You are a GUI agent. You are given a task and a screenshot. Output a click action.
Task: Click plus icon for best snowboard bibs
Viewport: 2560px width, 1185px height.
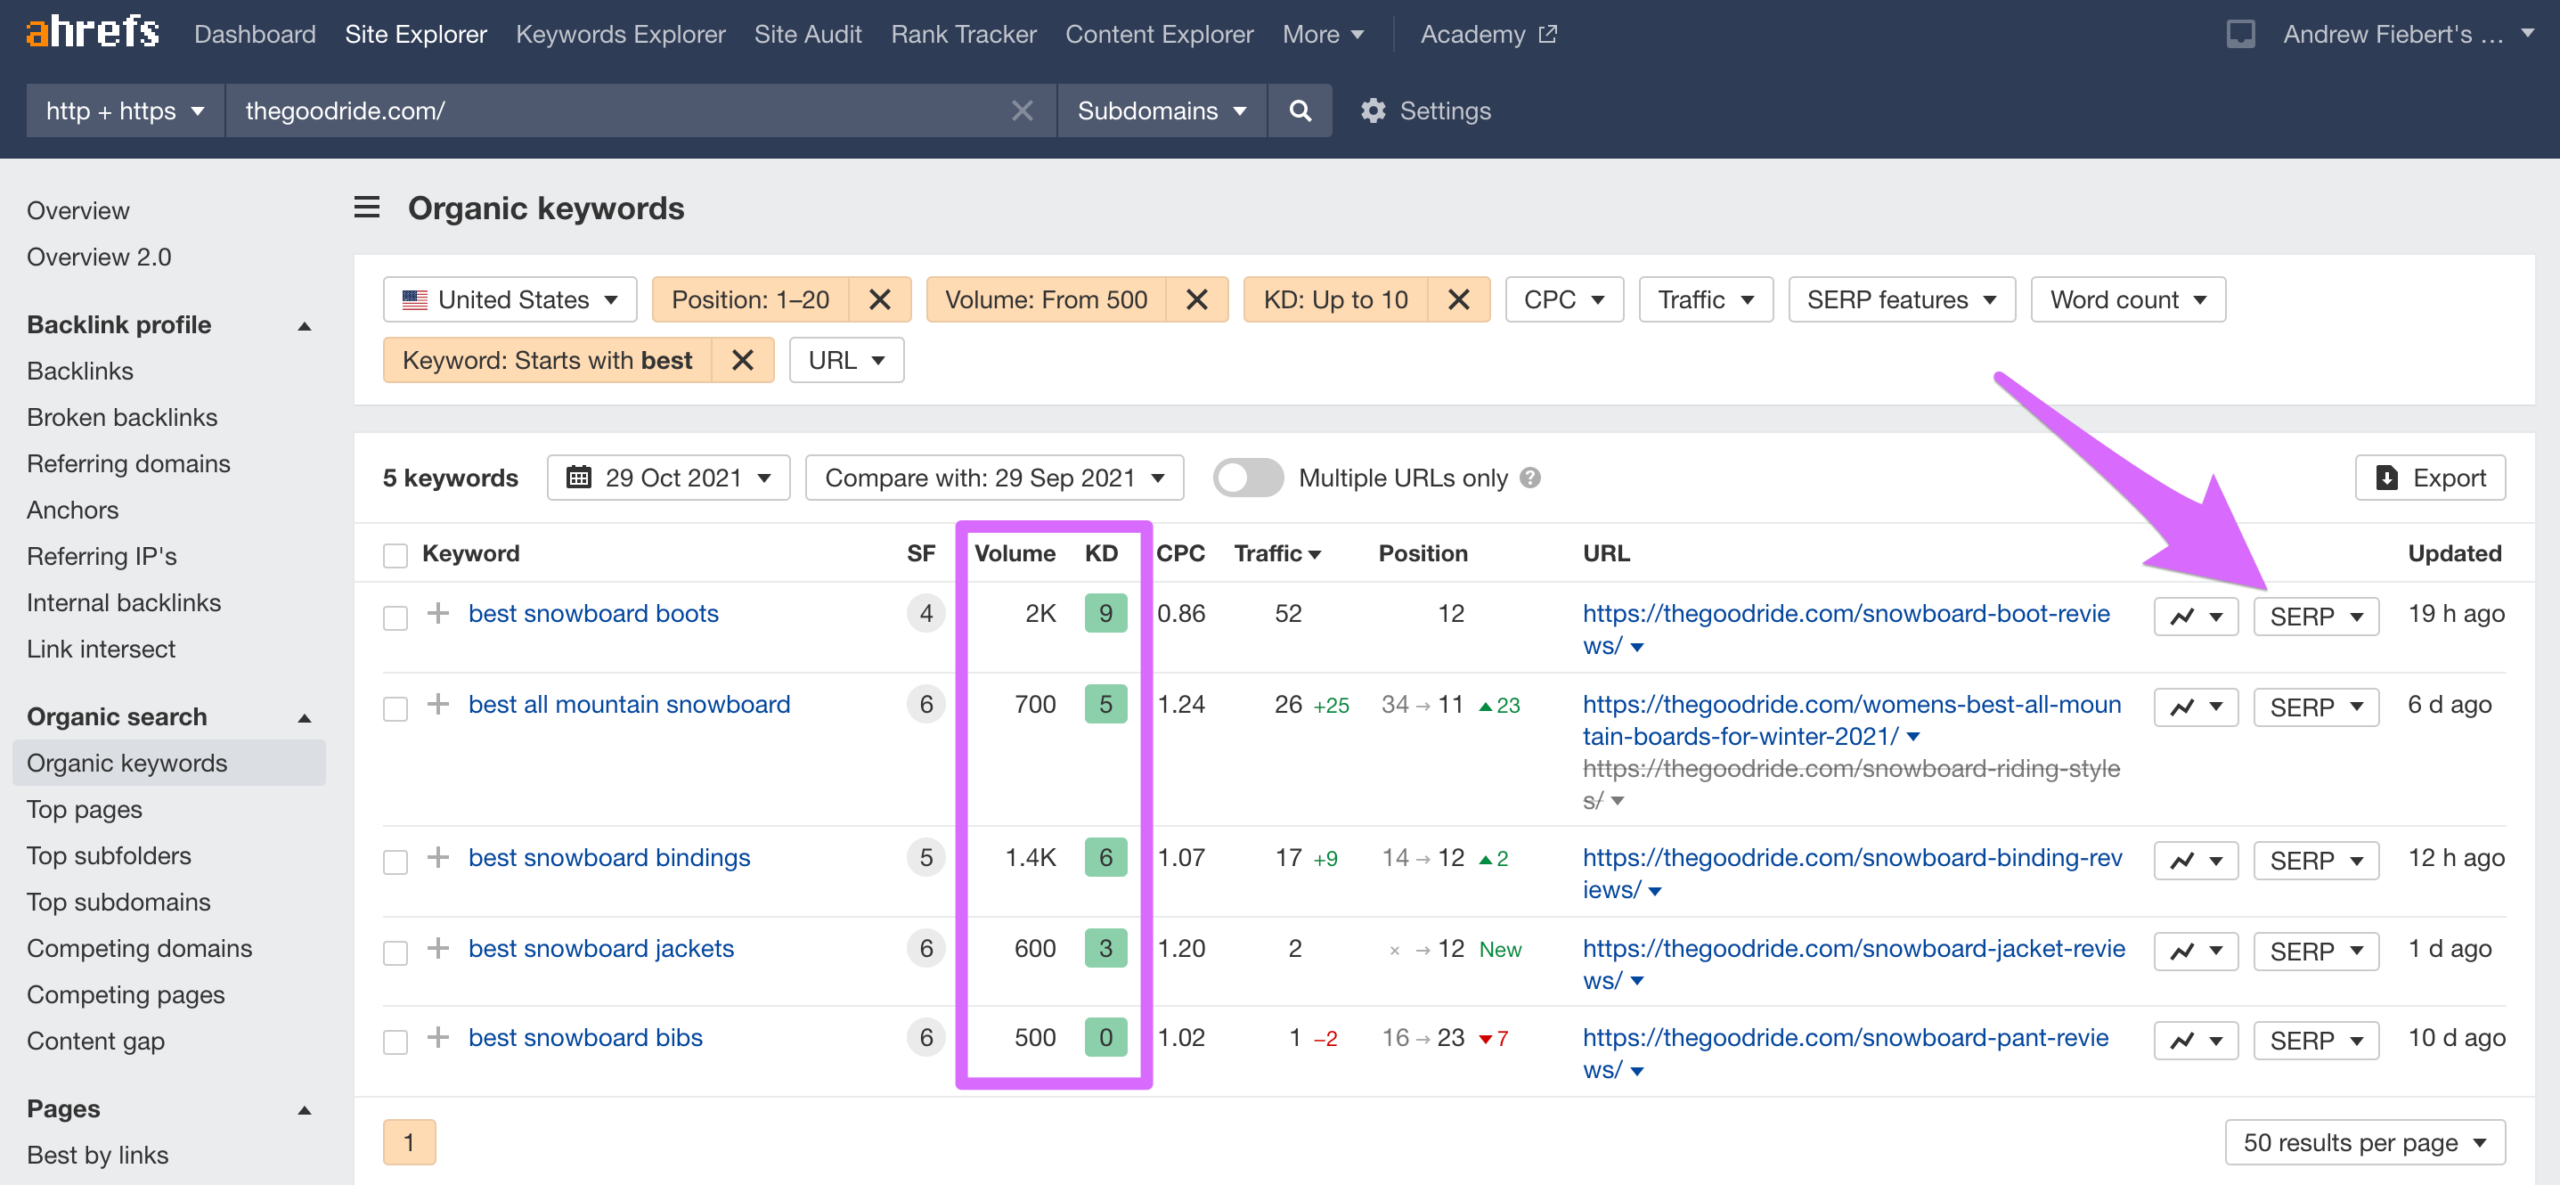point(437,1037)
